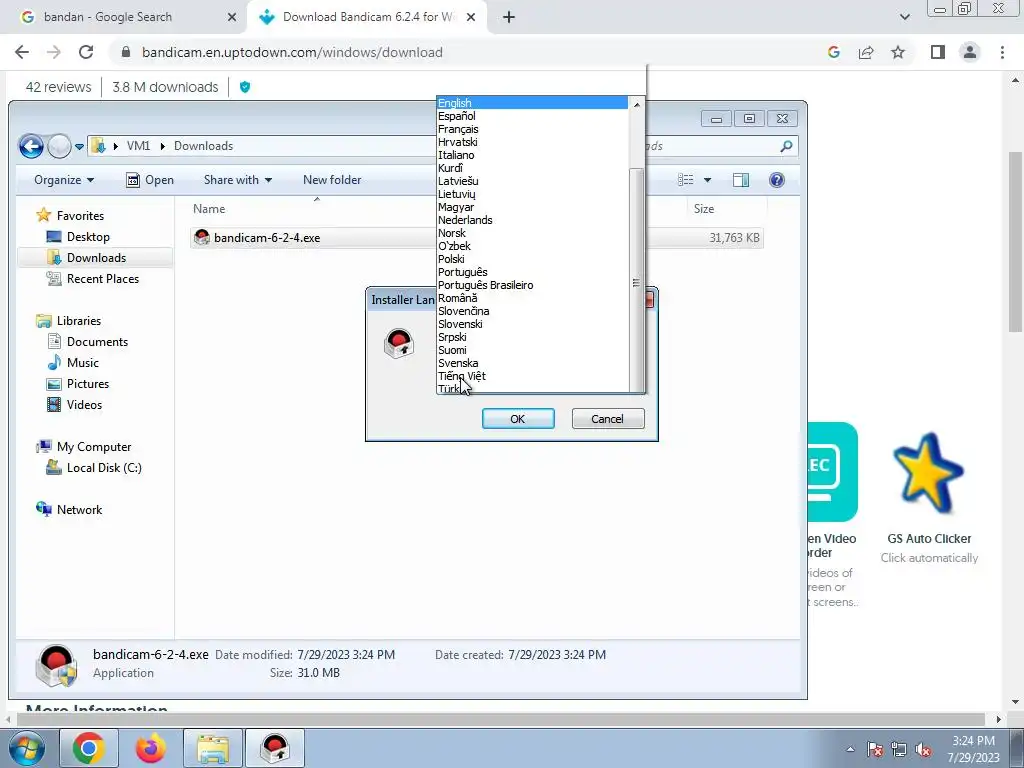Choose Svenska in language list

[x=532, y=363]
